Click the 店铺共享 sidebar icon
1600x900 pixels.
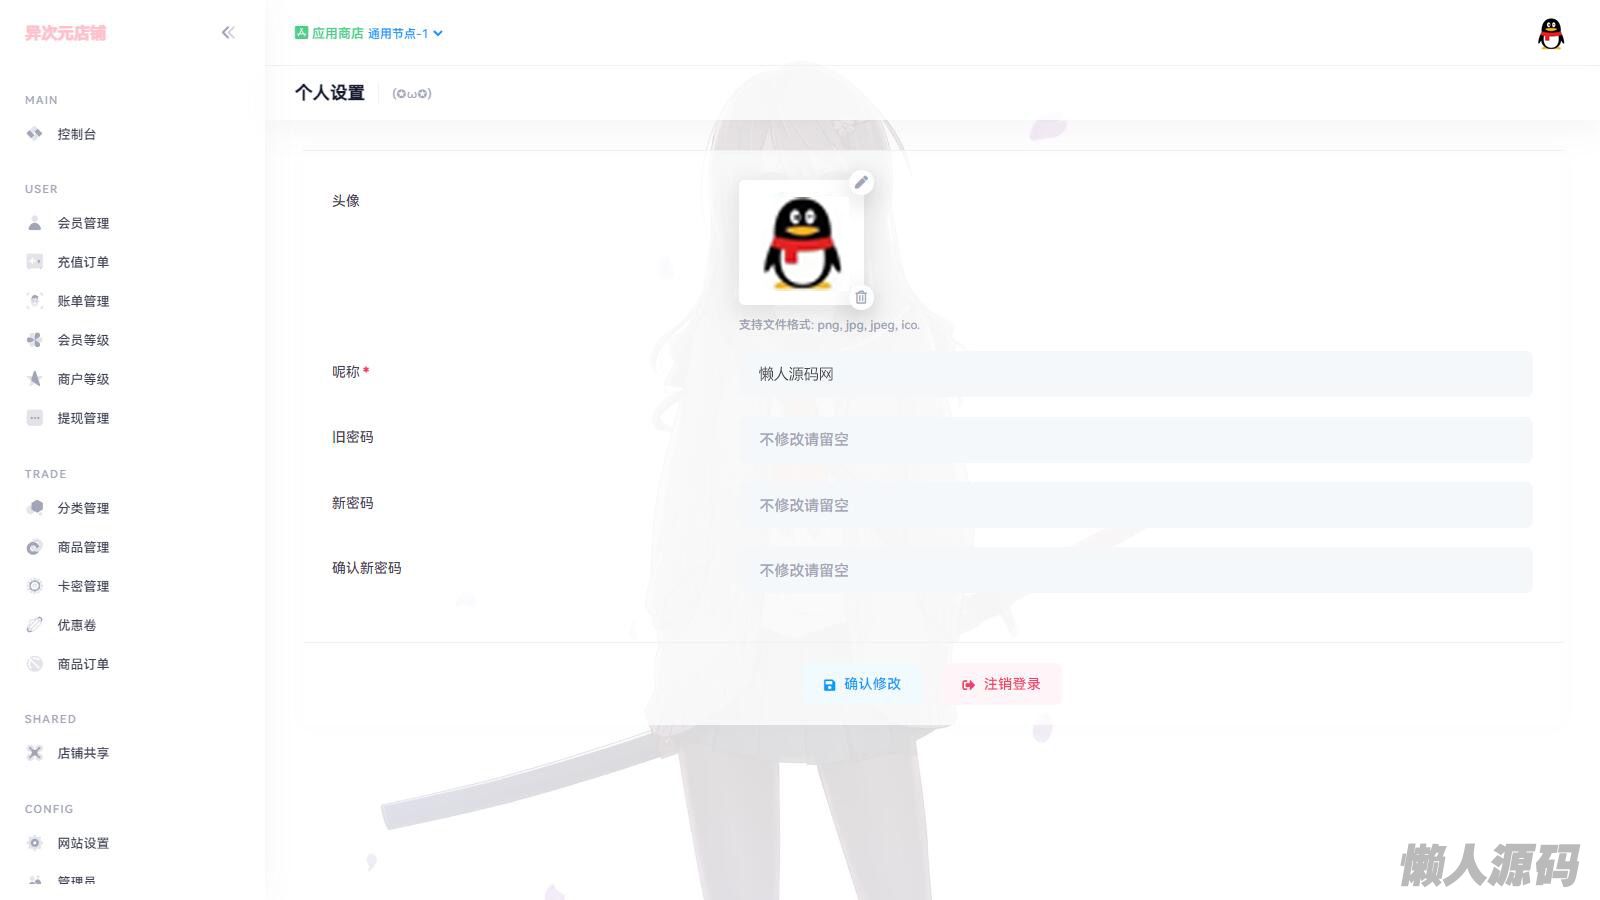35,753
